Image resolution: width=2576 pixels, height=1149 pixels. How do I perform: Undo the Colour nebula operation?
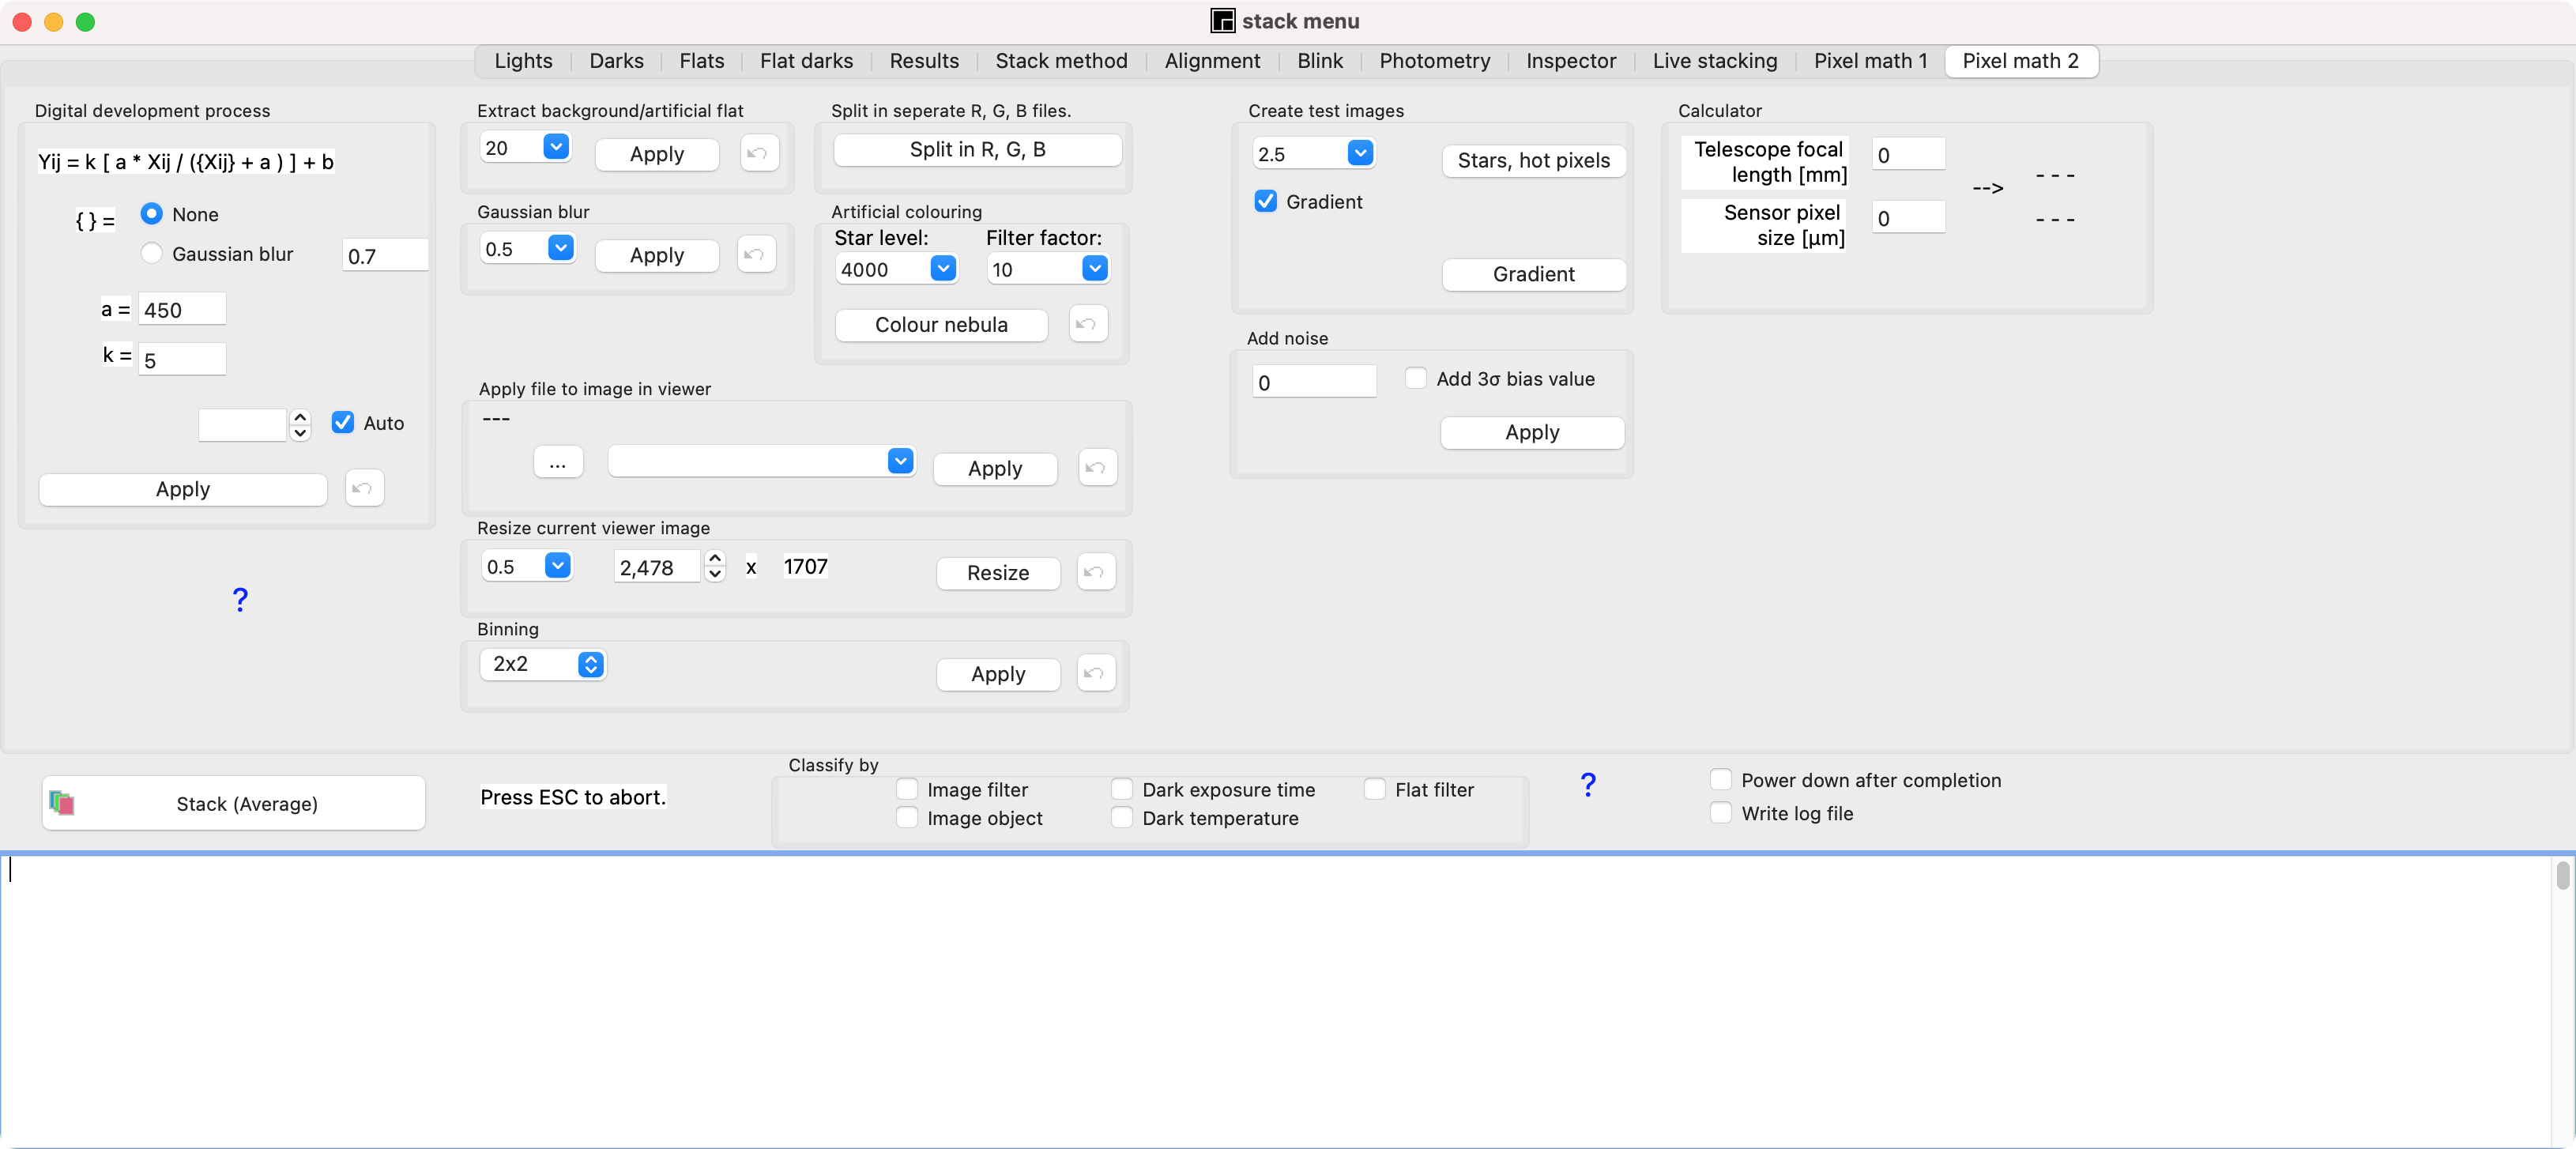pos(1087,324)
